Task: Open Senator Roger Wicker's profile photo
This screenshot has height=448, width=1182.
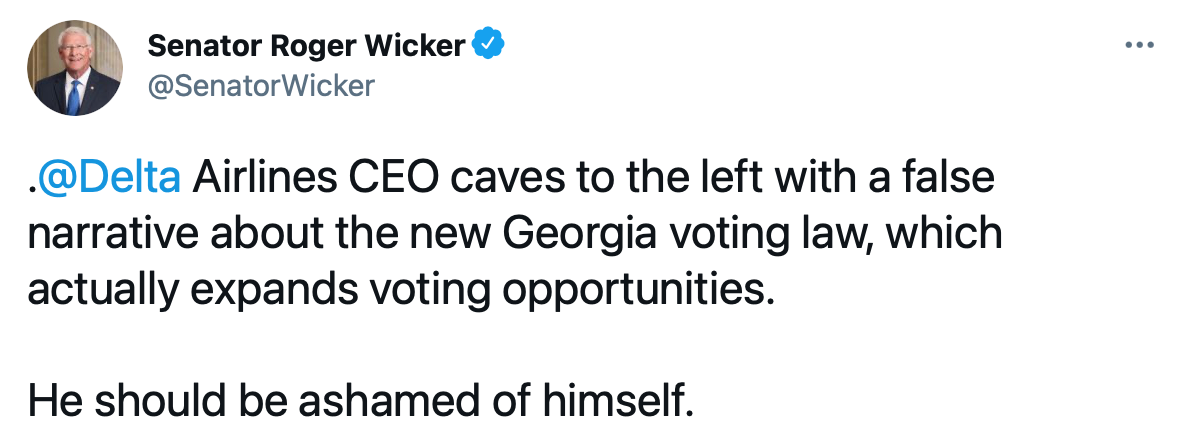Action: coord(71,67)
